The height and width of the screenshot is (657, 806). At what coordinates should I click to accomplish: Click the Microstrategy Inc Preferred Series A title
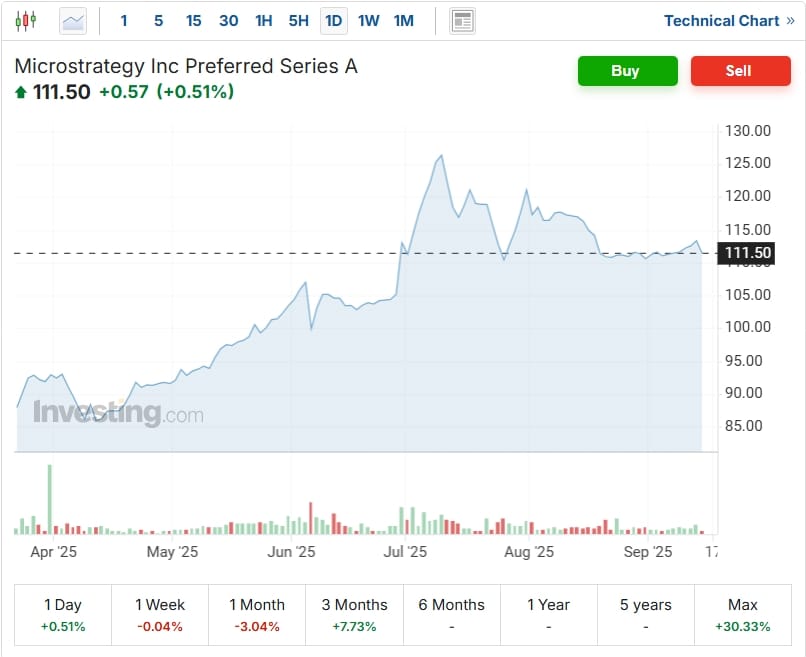click(186, 66)
